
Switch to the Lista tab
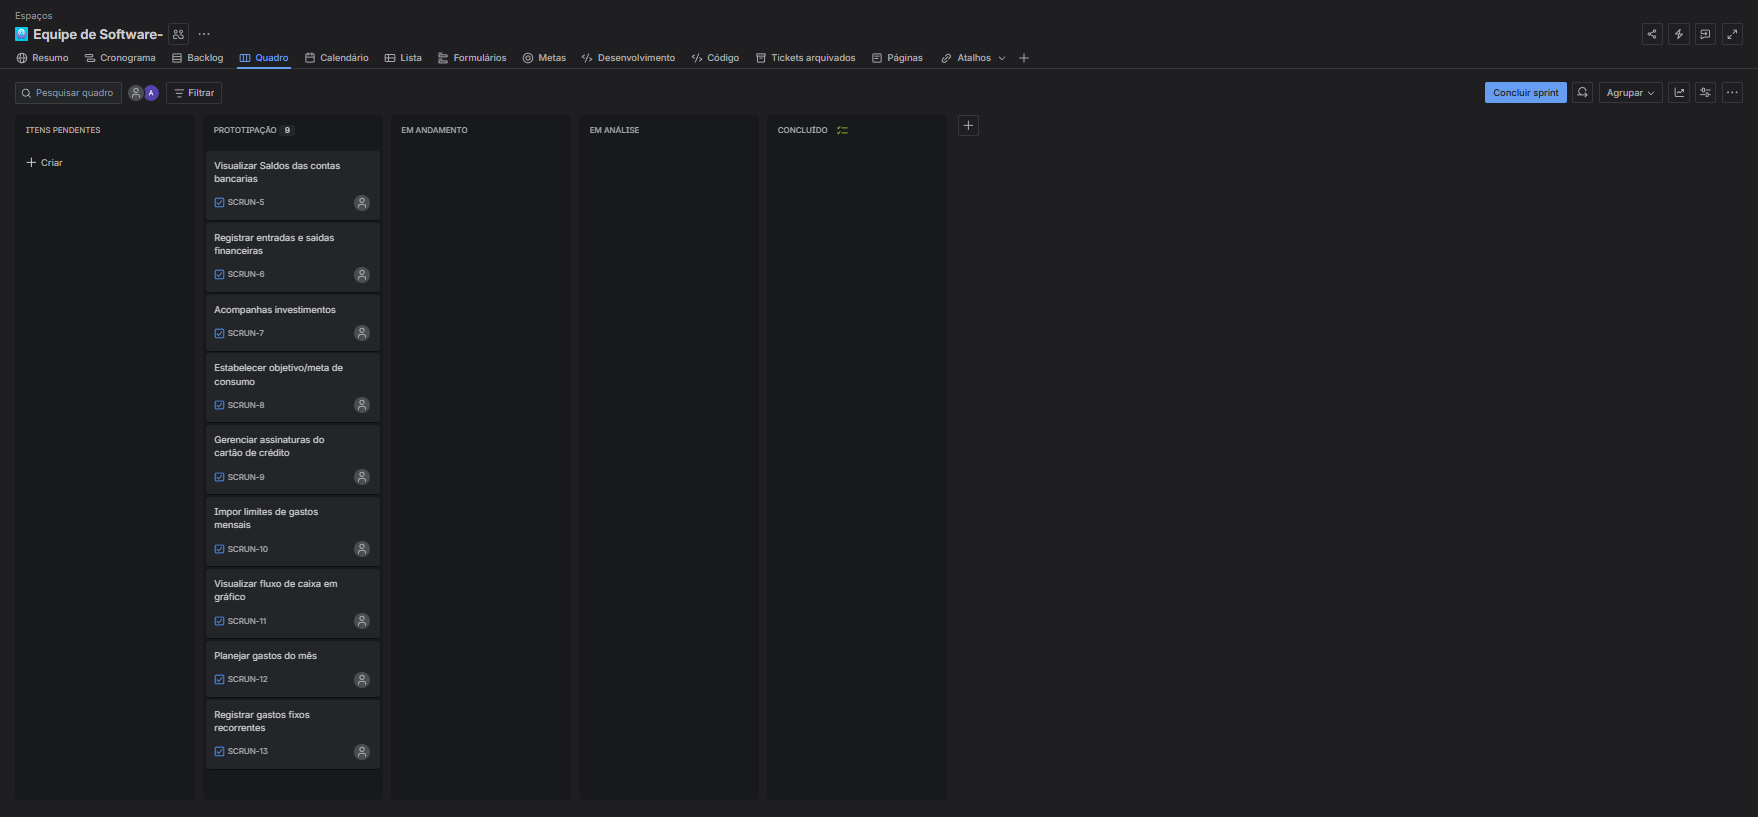click(403, 58)
